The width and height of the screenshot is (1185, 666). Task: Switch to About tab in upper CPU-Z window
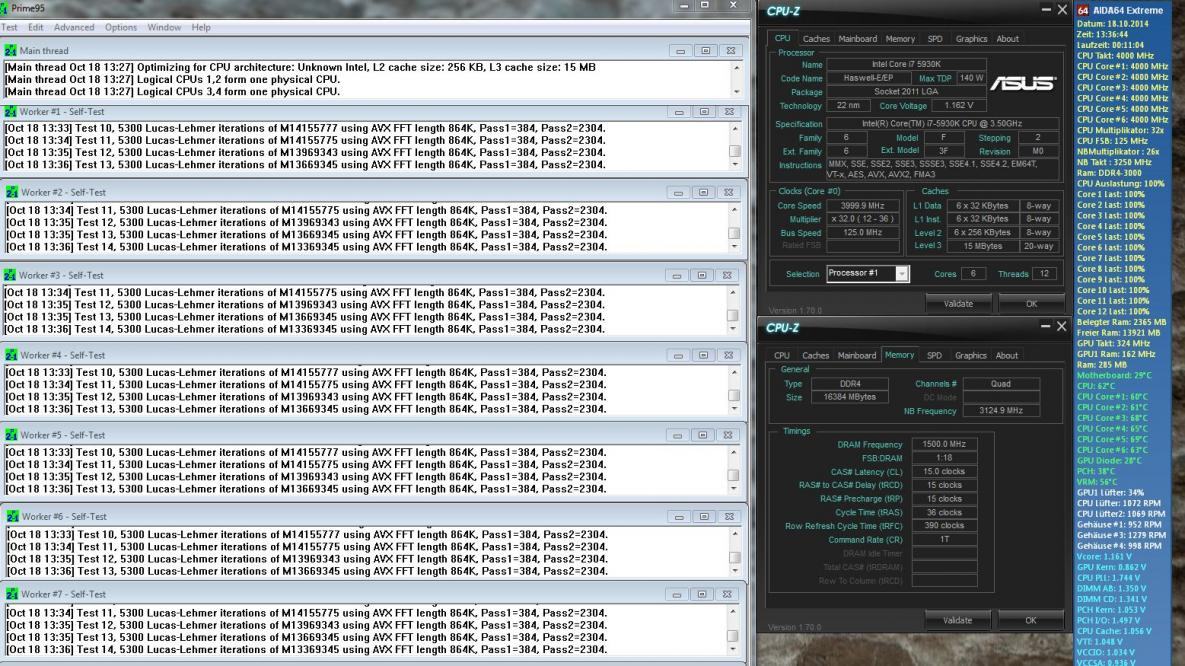[1007, 39]
